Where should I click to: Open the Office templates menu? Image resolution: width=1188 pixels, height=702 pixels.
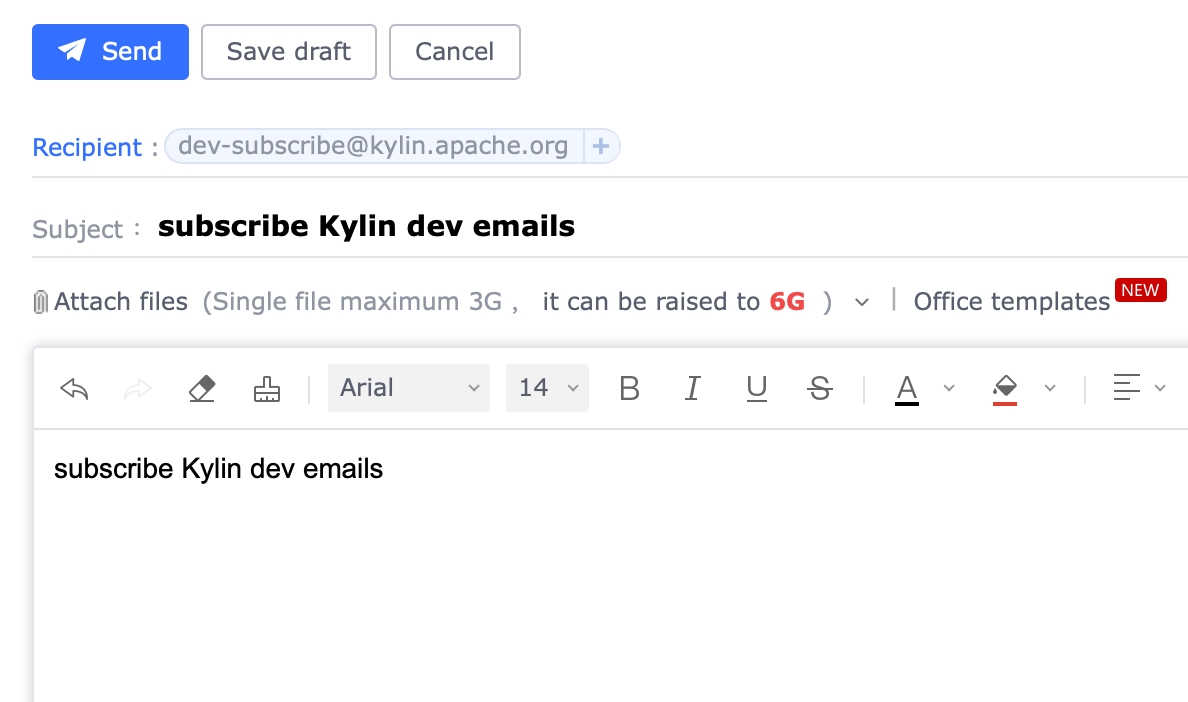point(1011,302)
